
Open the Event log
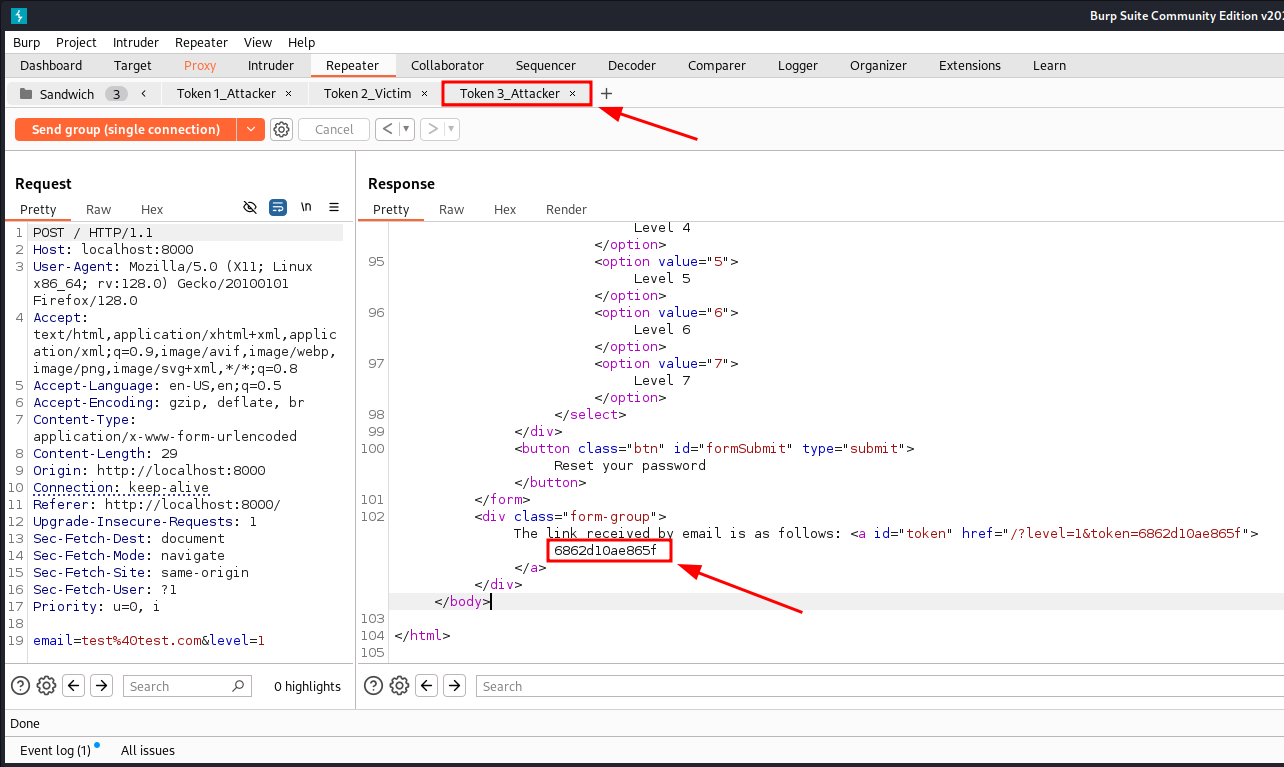(55, 750)
